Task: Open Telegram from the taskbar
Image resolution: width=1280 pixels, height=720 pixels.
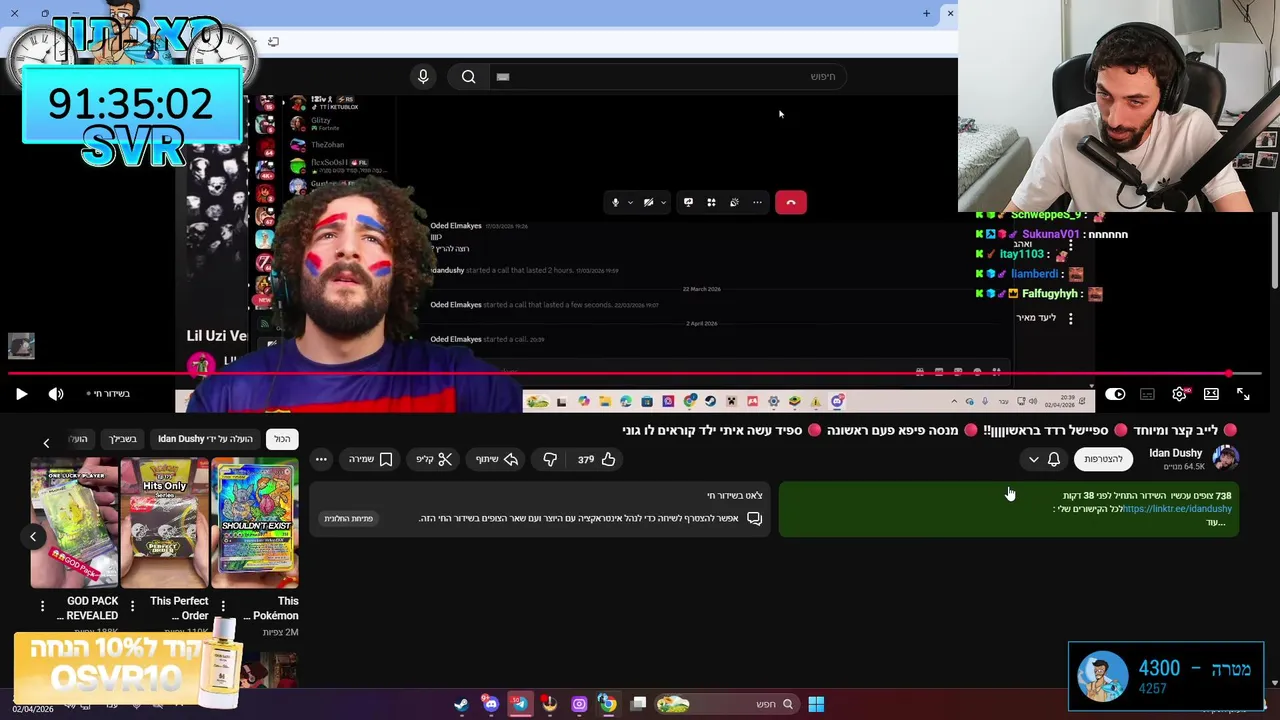Action: [520, 704]
